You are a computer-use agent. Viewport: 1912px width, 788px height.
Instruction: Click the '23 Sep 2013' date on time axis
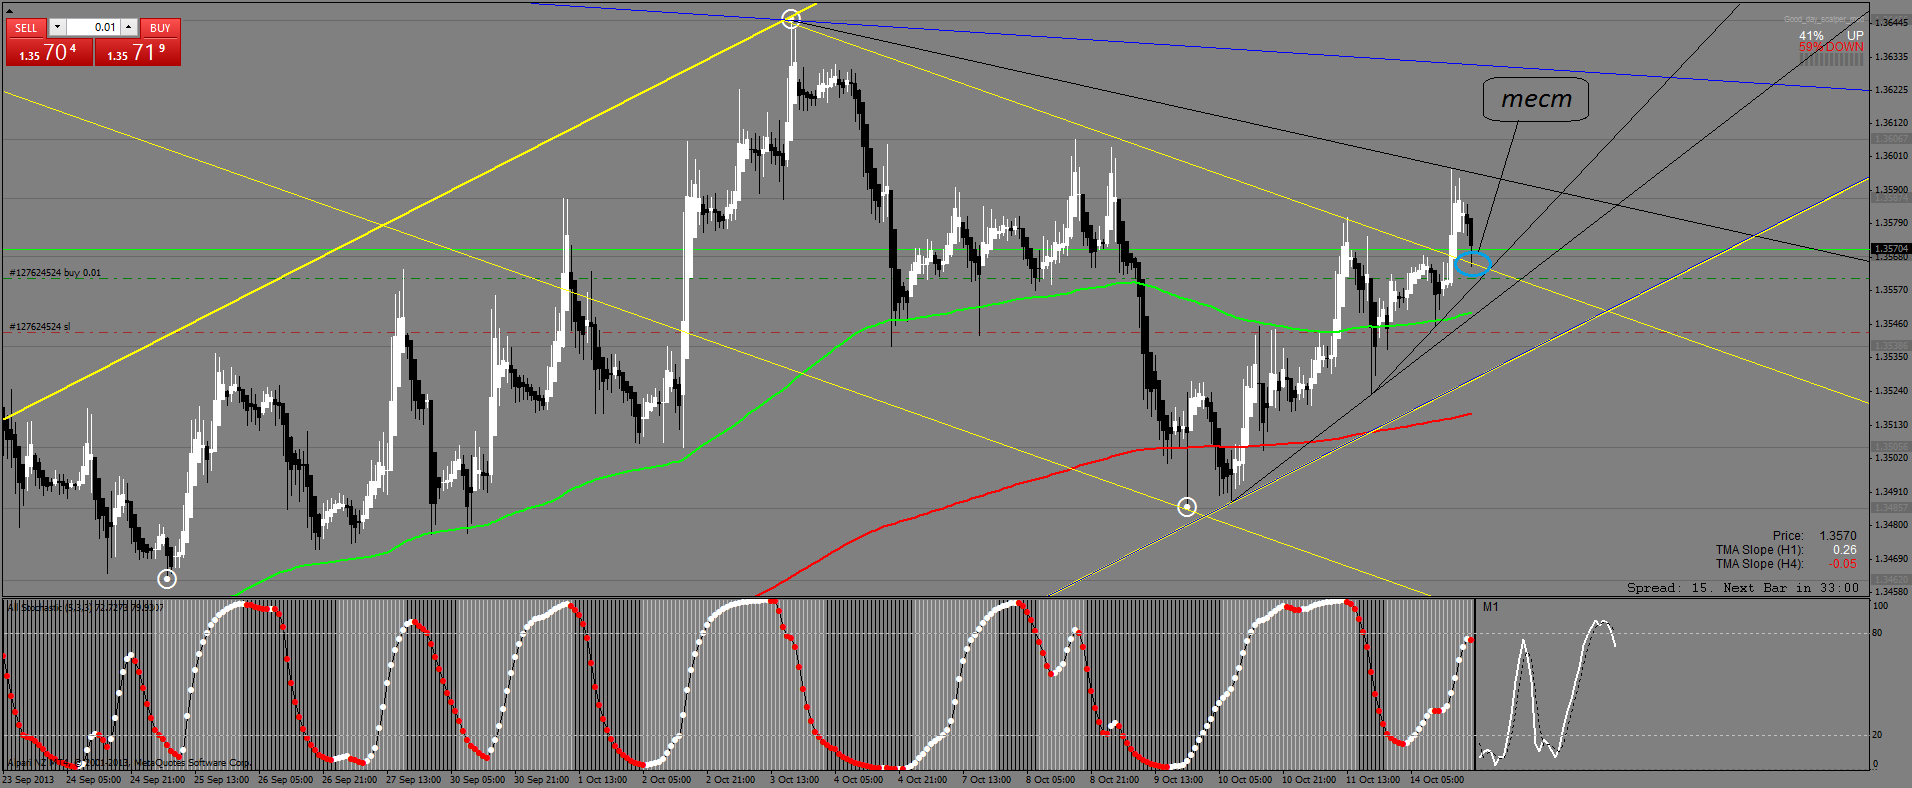29,780
